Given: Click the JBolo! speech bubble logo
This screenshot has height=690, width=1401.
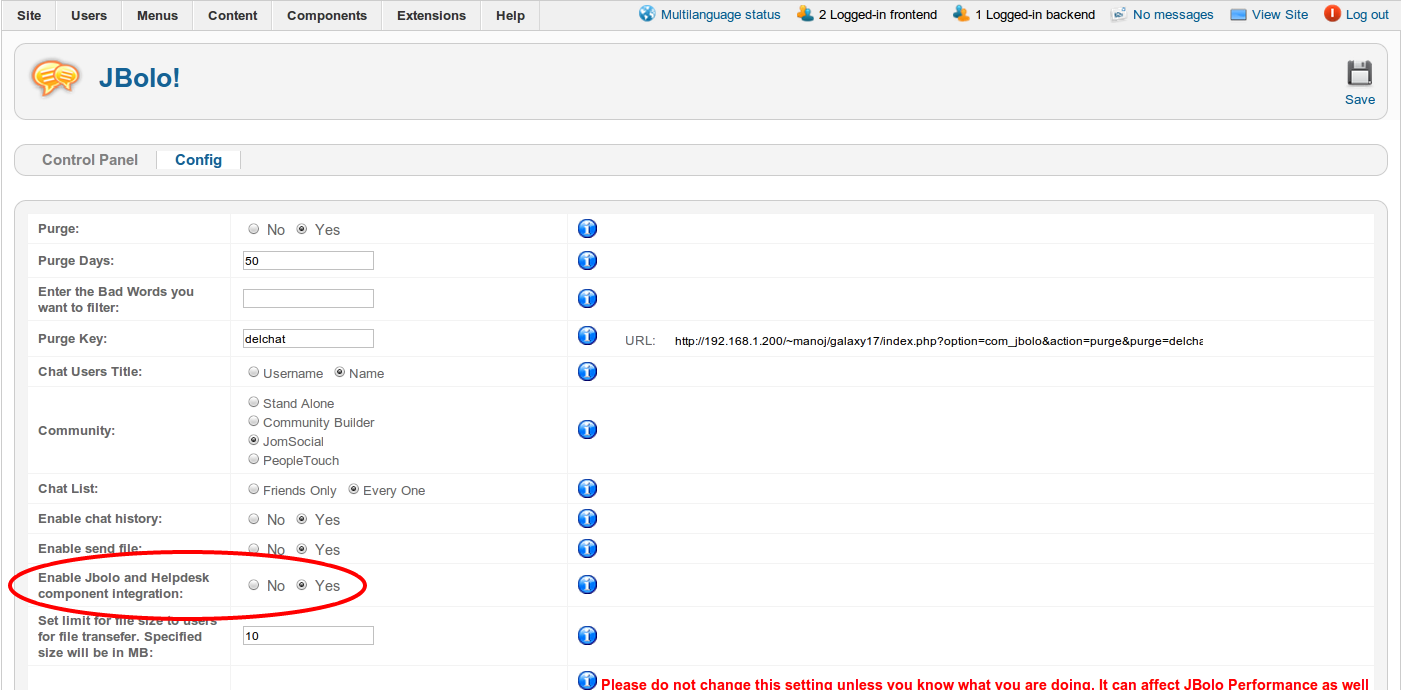Looking at the screenshot, I should coord(55,77).
